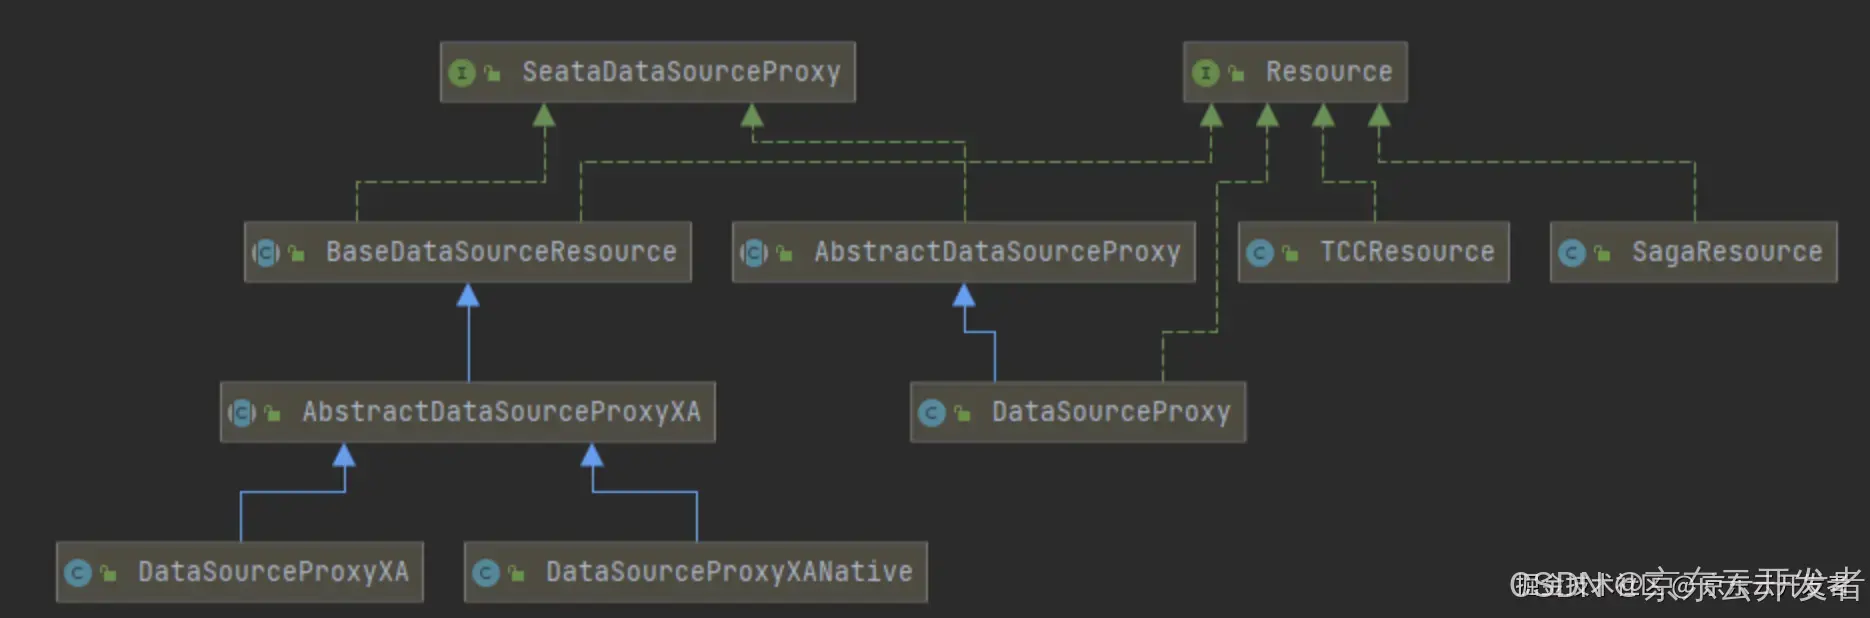Select the DataSourceProxyXA class node

point(240,572)
